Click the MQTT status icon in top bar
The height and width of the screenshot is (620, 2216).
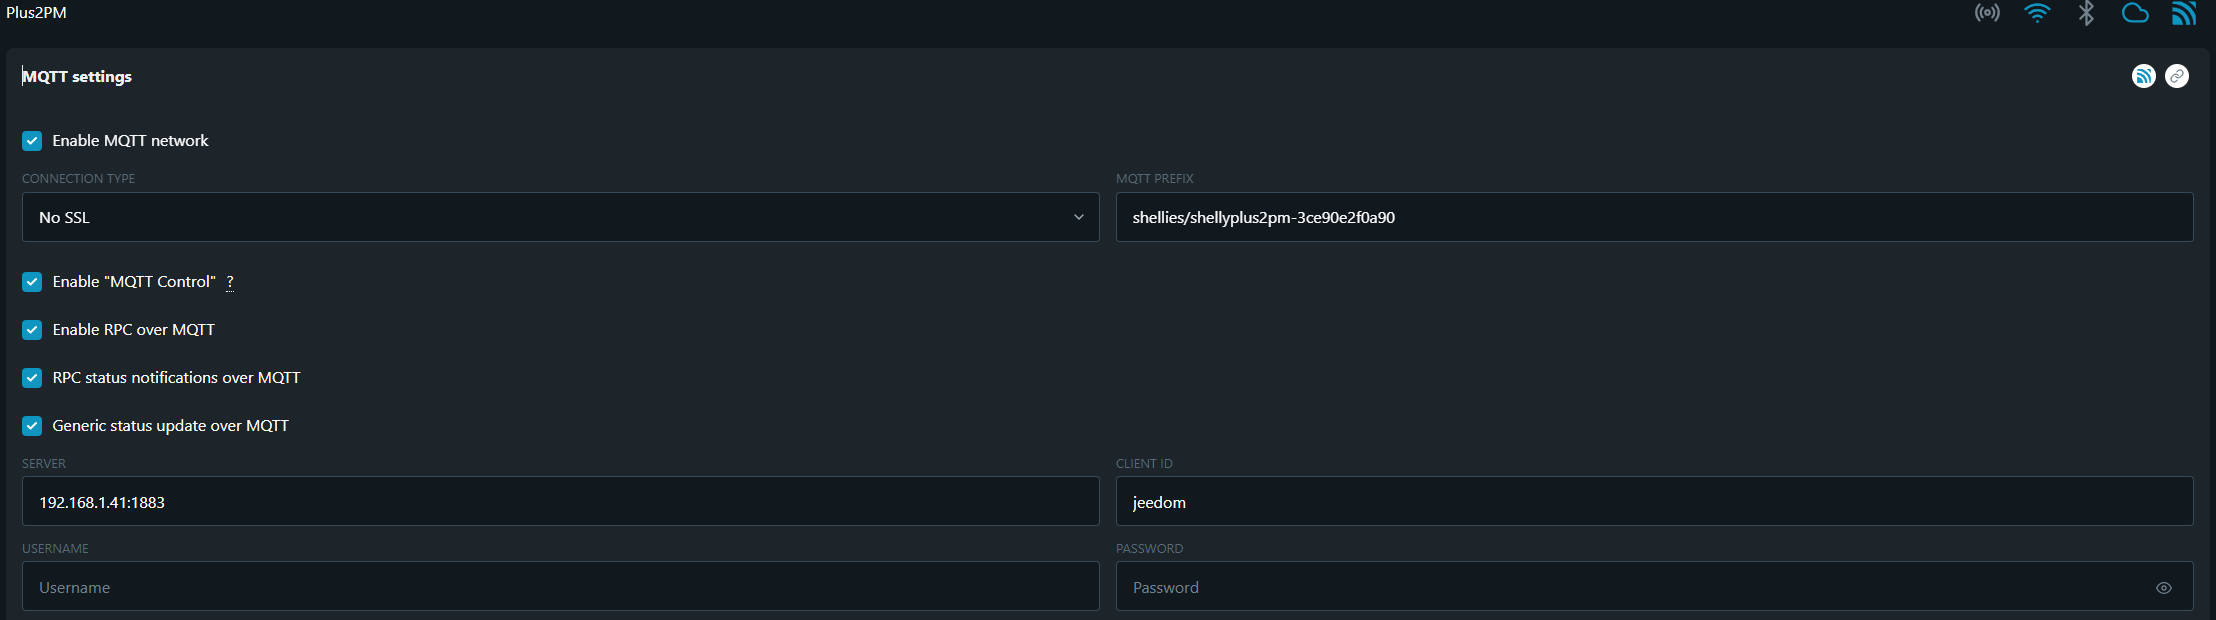click(2184, 13)
